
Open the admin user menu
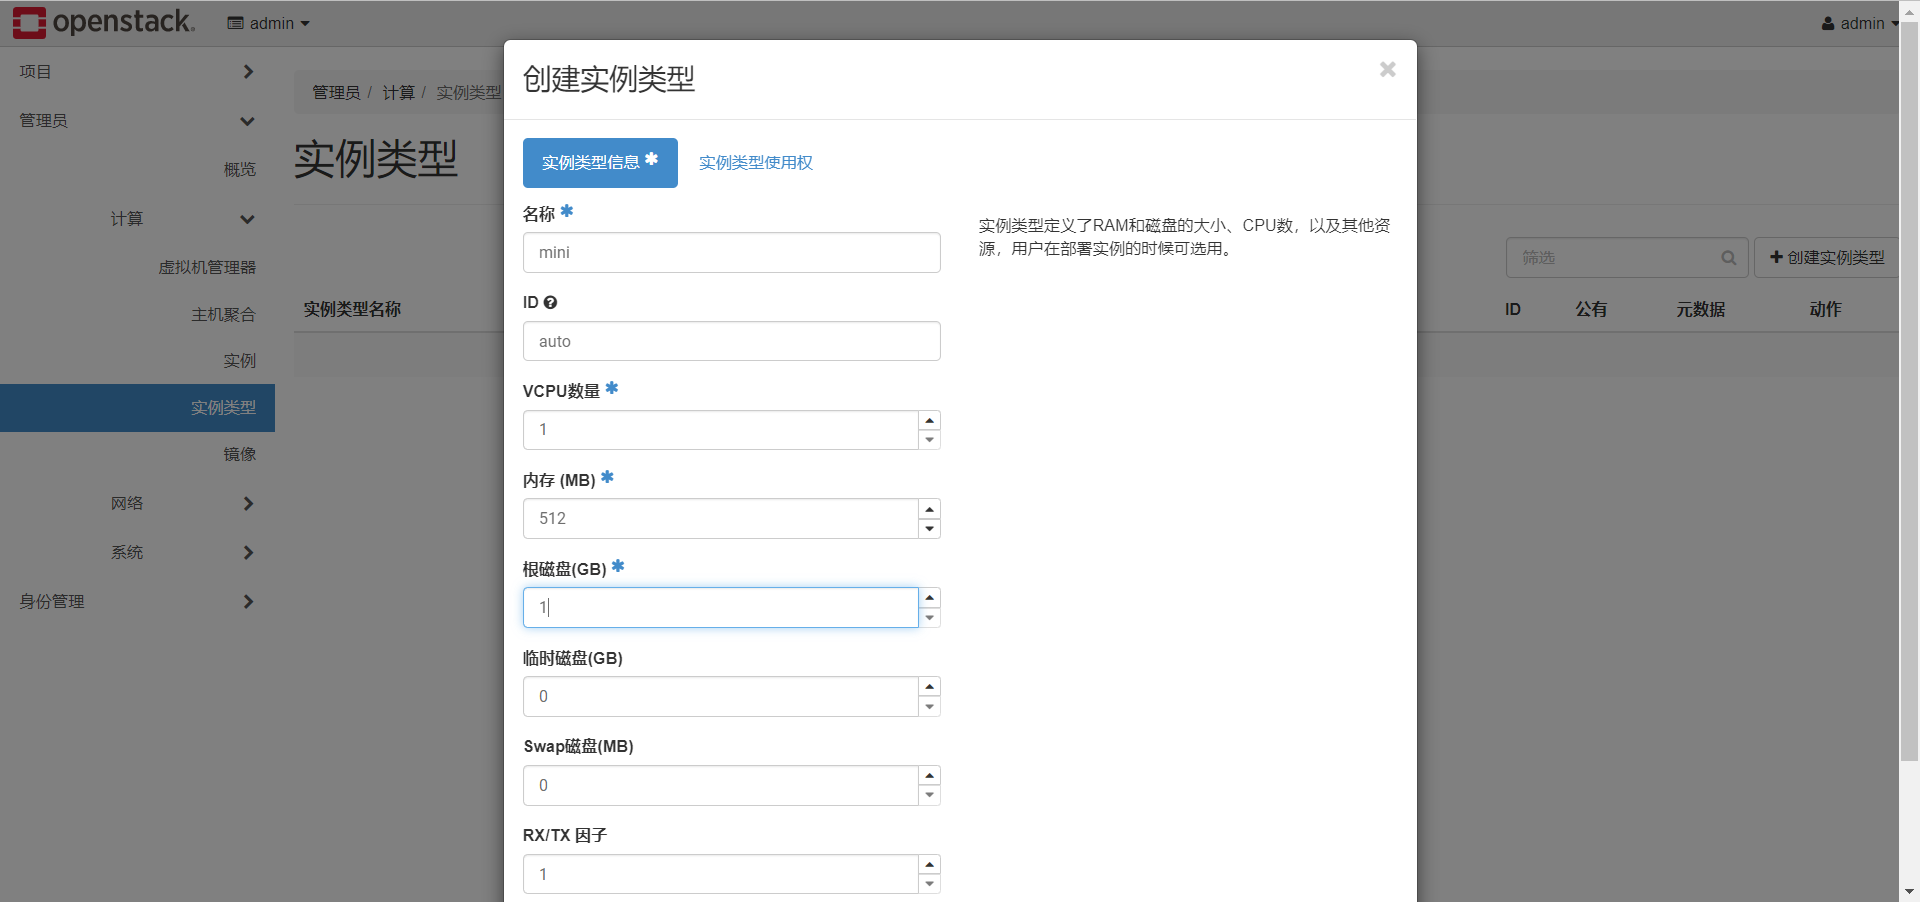coord(1859,23)
